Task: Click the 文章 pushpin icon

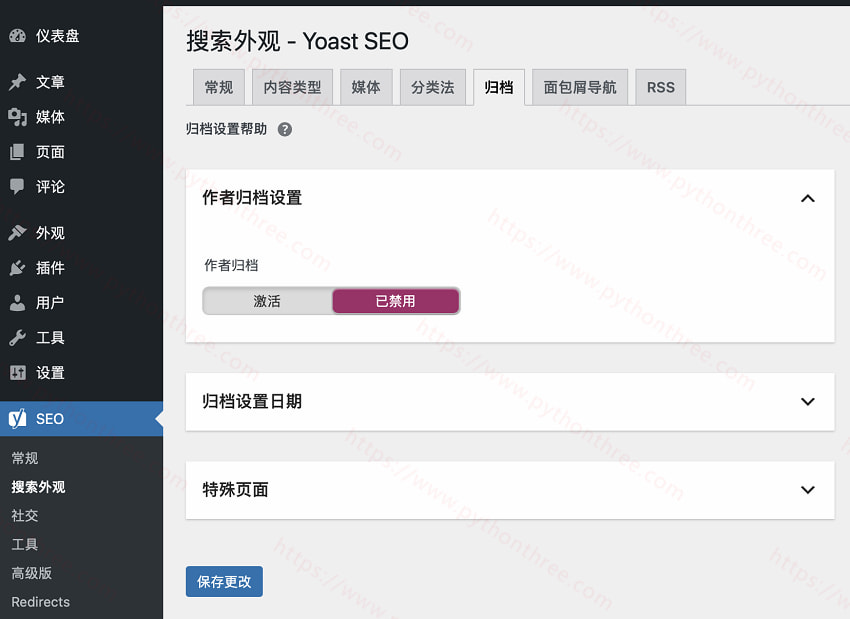Action: point(17,82)
